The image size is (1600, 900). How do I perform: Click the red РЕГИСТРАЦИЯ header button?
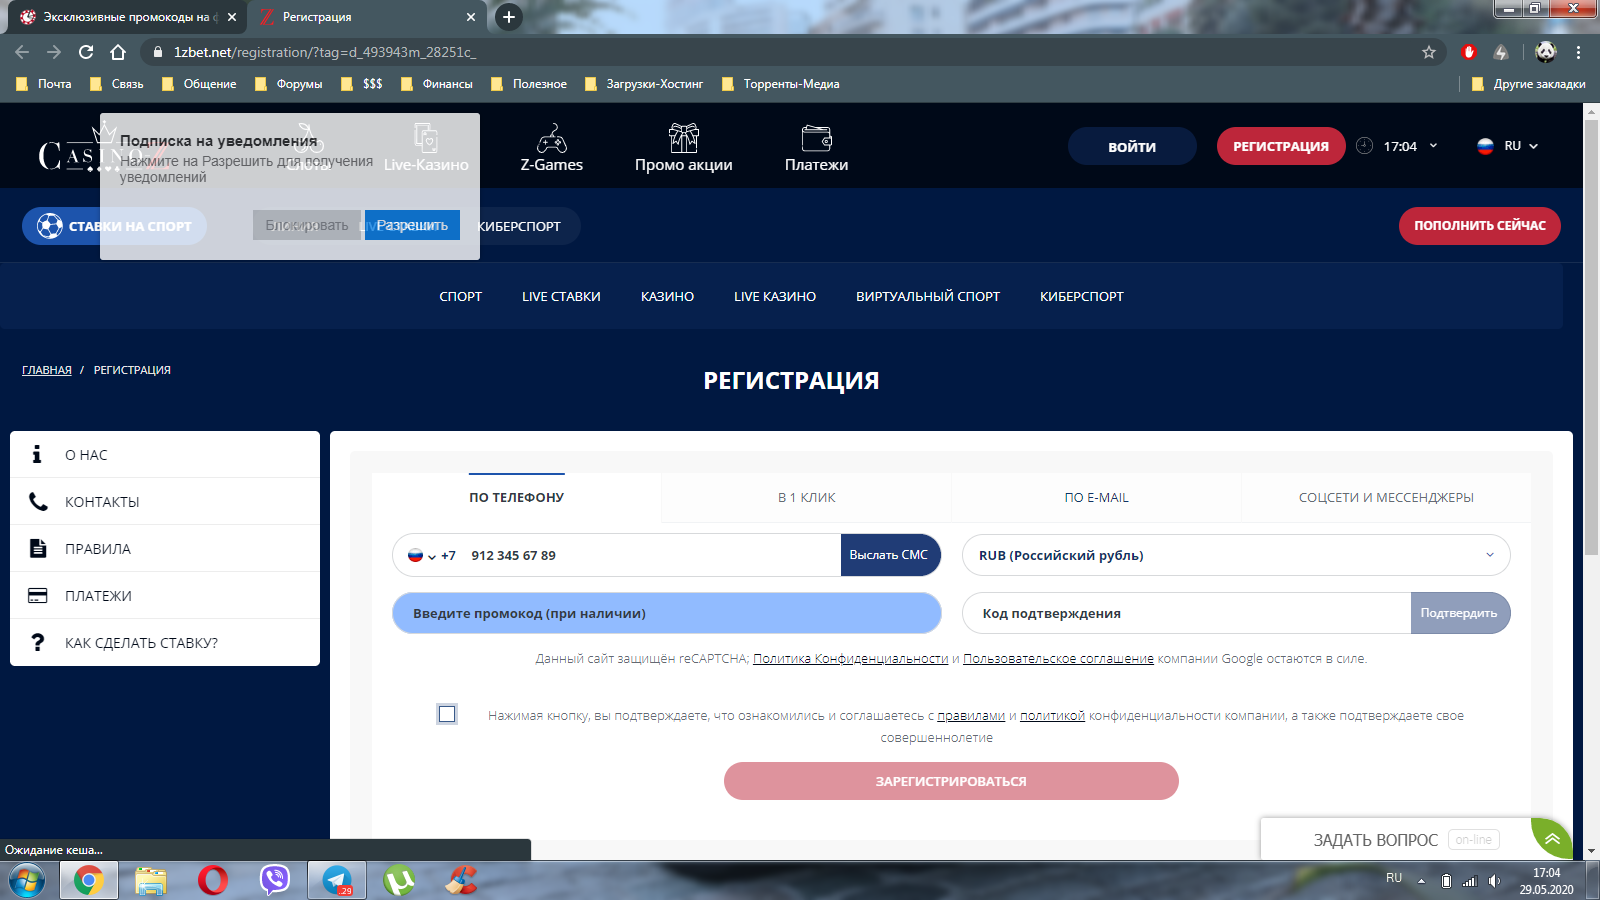coord(1281,146)
